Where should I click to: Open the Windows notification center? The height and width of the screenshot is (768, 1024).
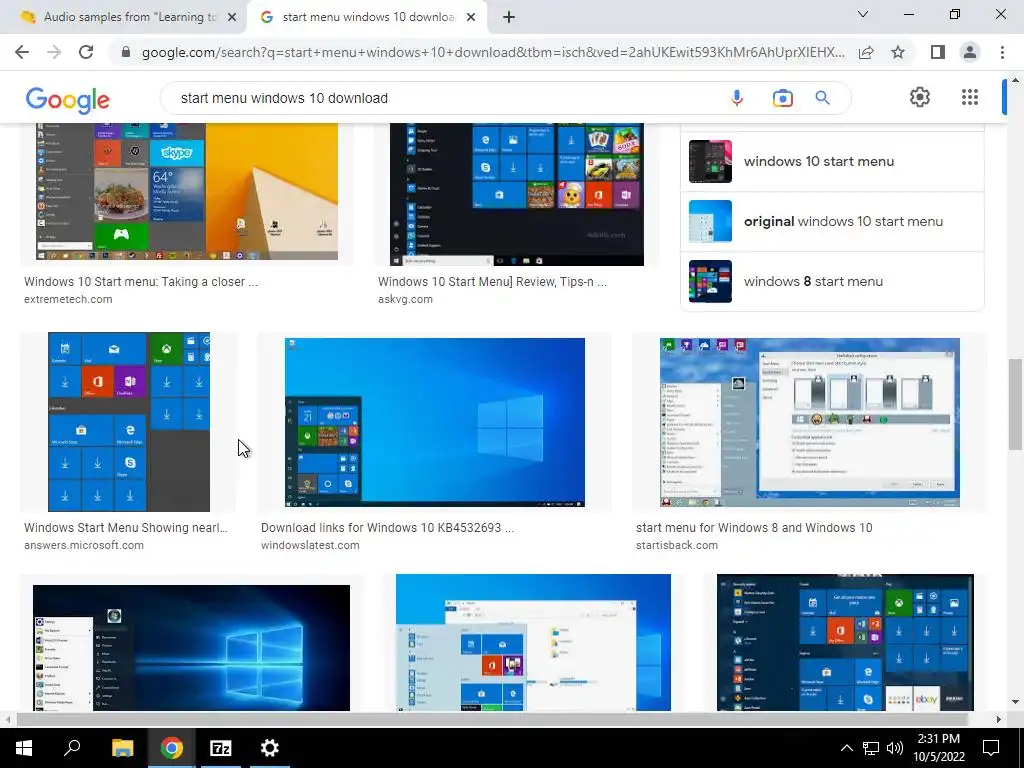click(991, 748)
